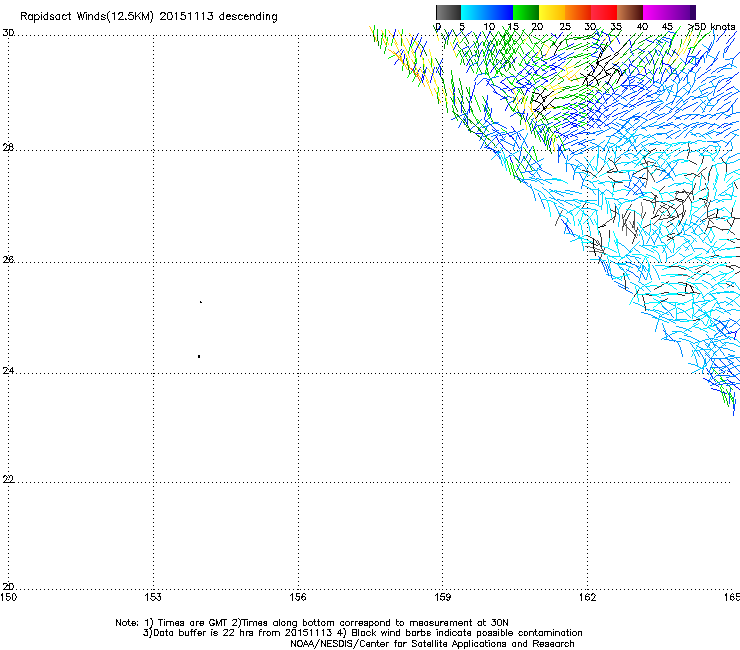
Task: Click the title 'Rapidscat Winds(12.5KM) 20151113 descending'
Action: pyautogui.click(x=149, y=17)
